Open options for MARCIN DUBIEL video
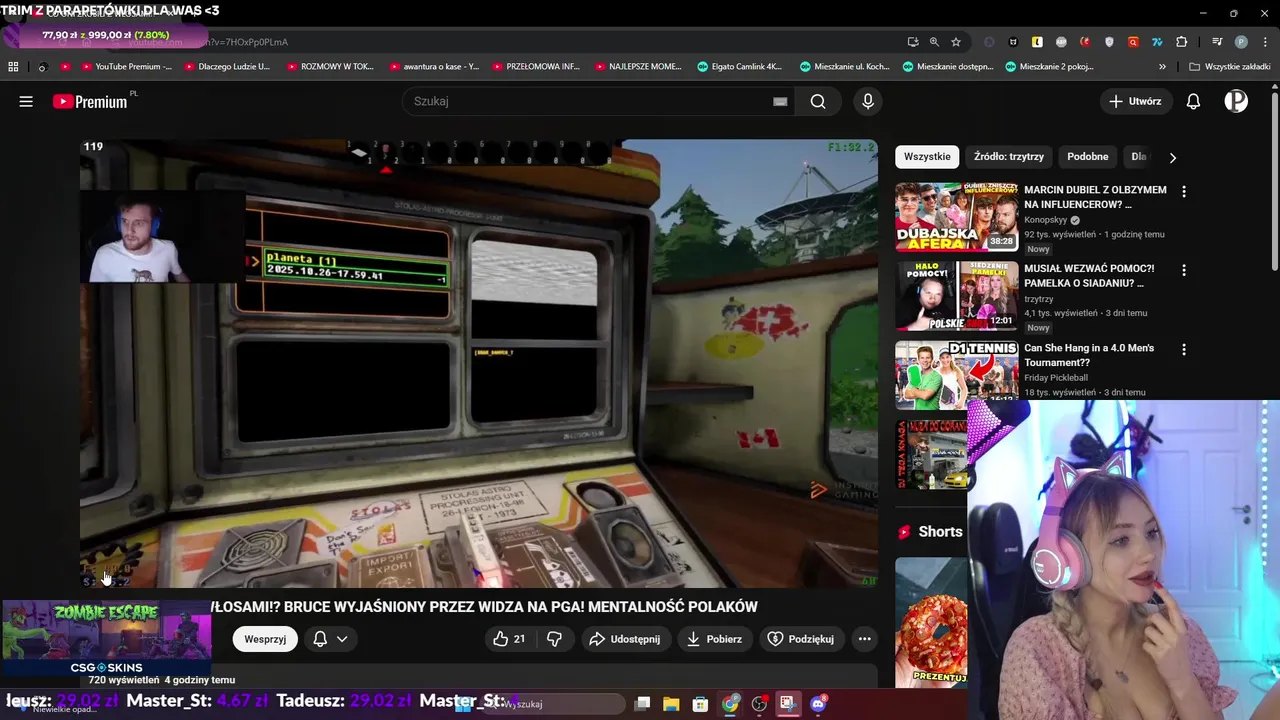Image resolution: width=1280 pixels, height=720 pixels. [1184, 191]
